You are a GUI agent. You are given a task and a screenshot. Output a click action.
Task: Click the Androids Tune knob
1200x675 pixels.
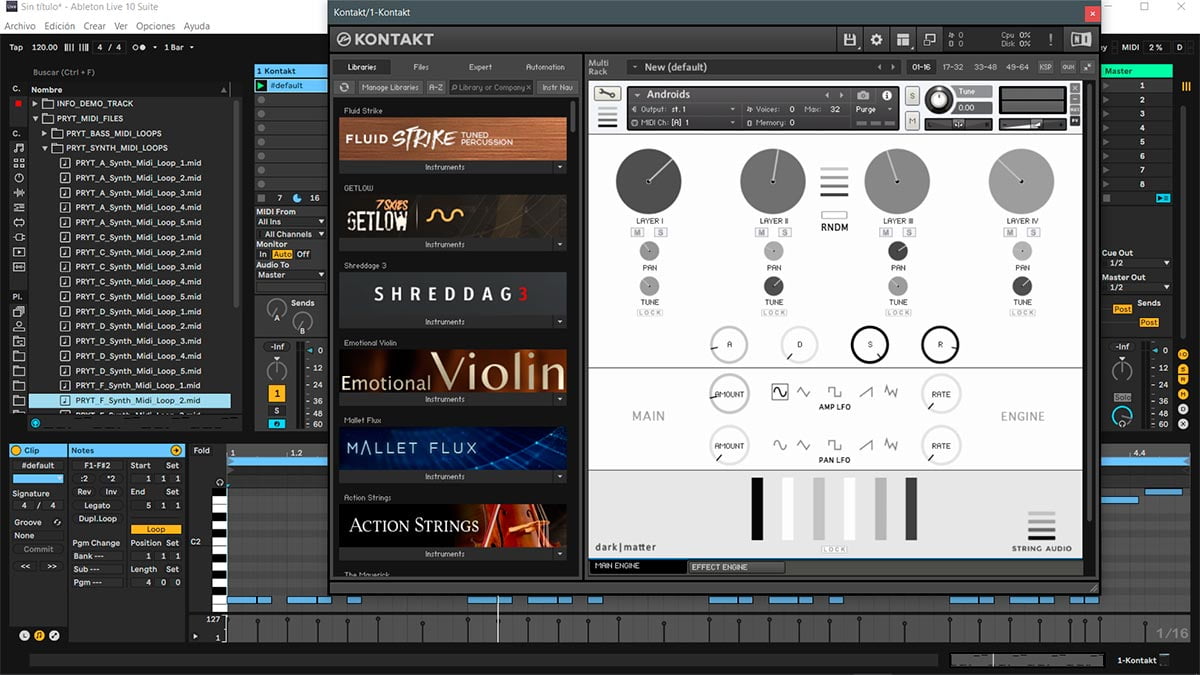click(x=939, y=99)
